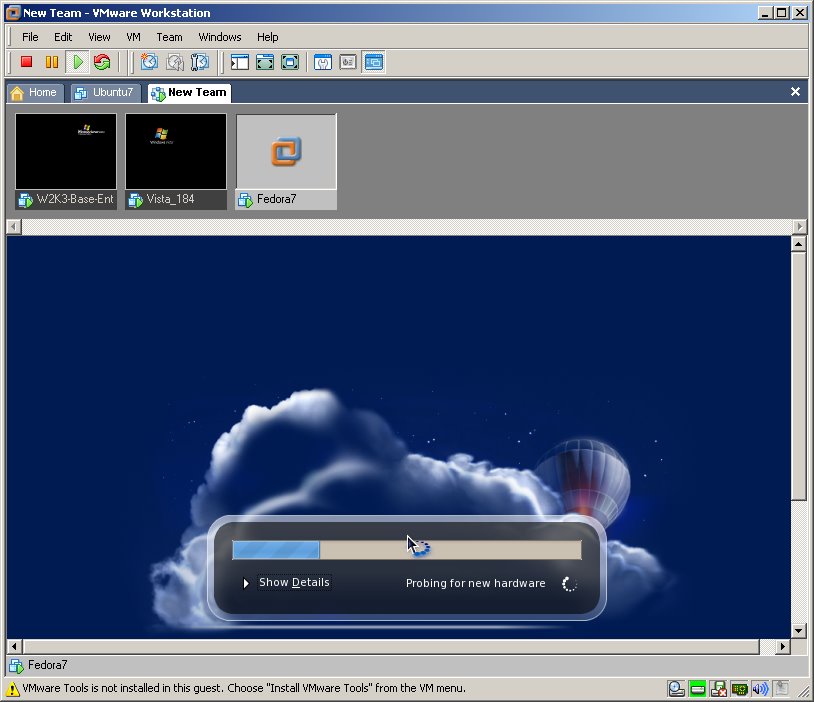
Task: Open the Edit menu
Action: 63,37
